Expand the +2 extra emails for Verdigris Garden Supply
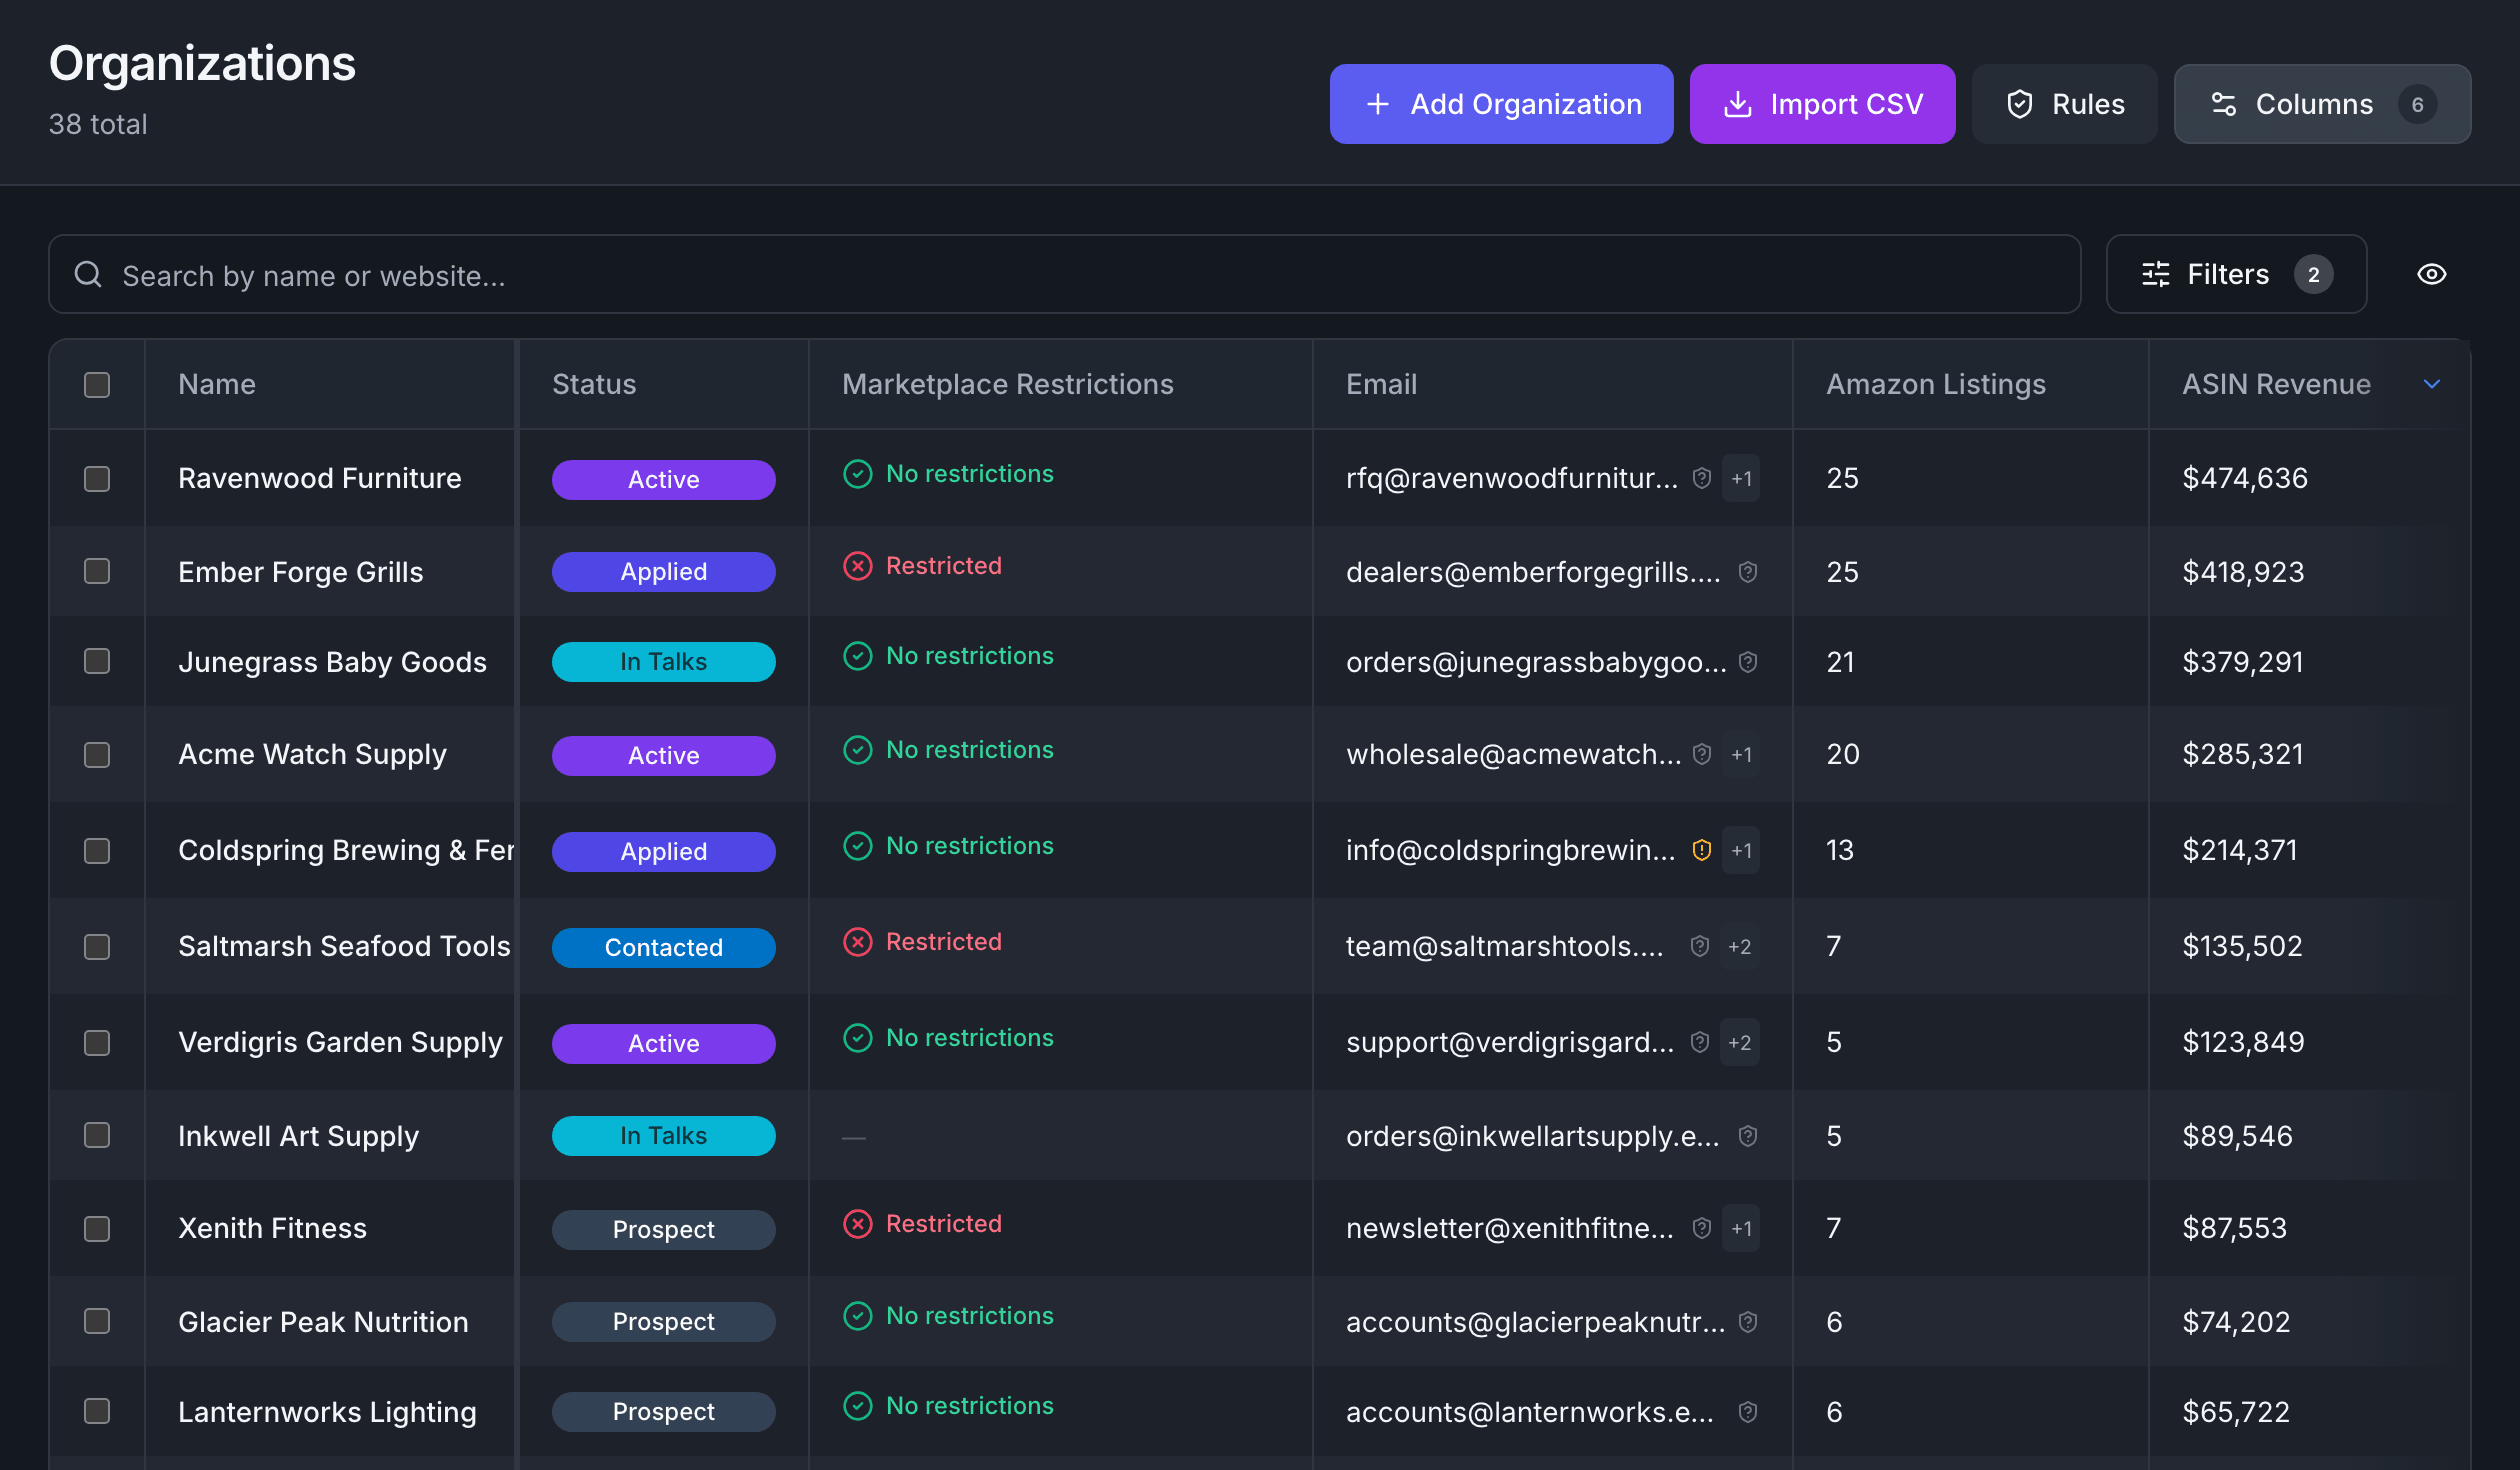Viewport: 2520px width, 1470px height. click(x=1739, y=1042)
